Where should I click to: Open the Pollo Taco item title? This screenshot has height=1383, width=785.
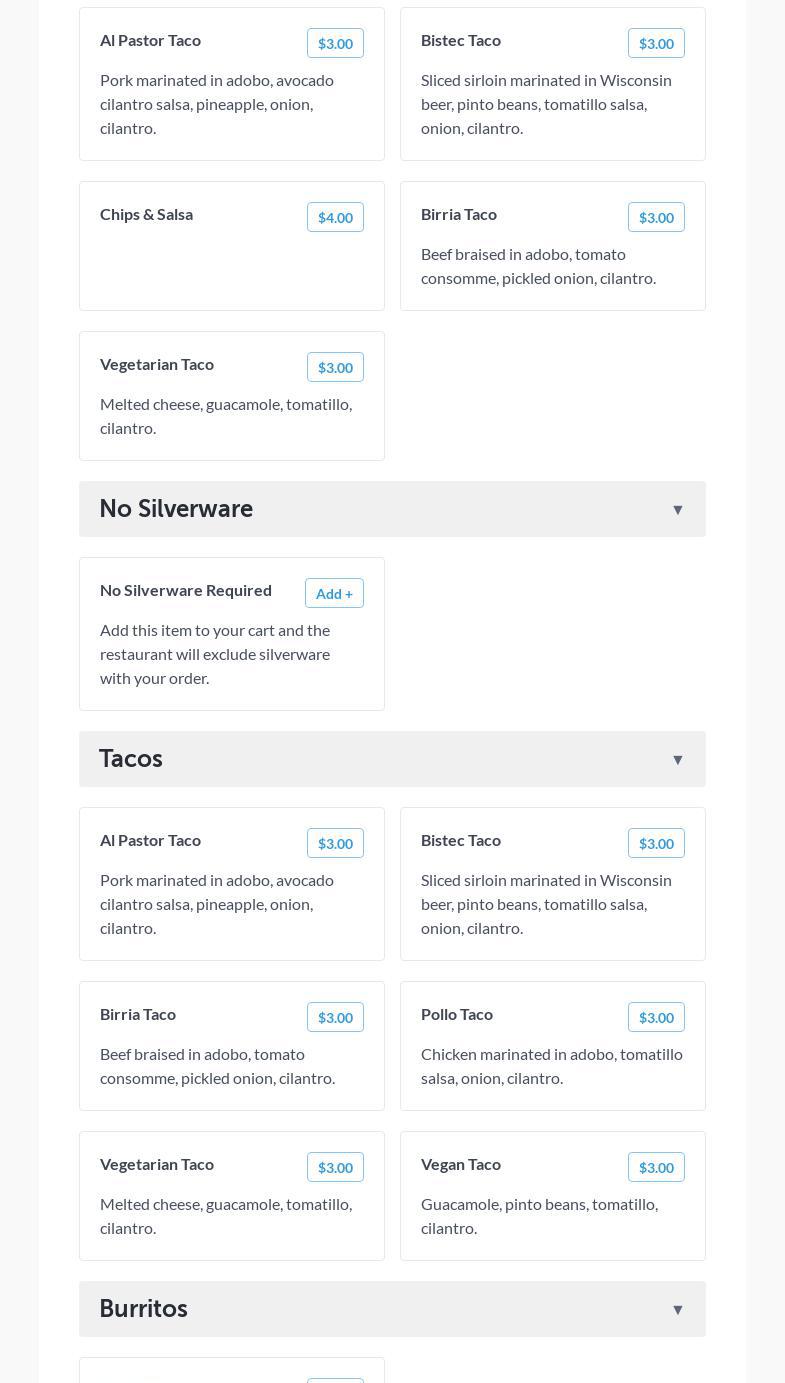[x=457, y=1014]
